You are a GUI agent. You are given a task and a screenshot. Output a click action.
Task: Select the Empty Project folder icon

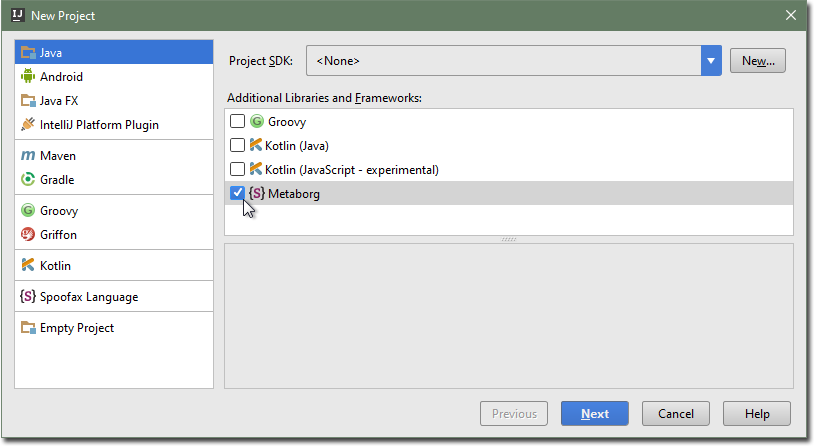(28, 327)
